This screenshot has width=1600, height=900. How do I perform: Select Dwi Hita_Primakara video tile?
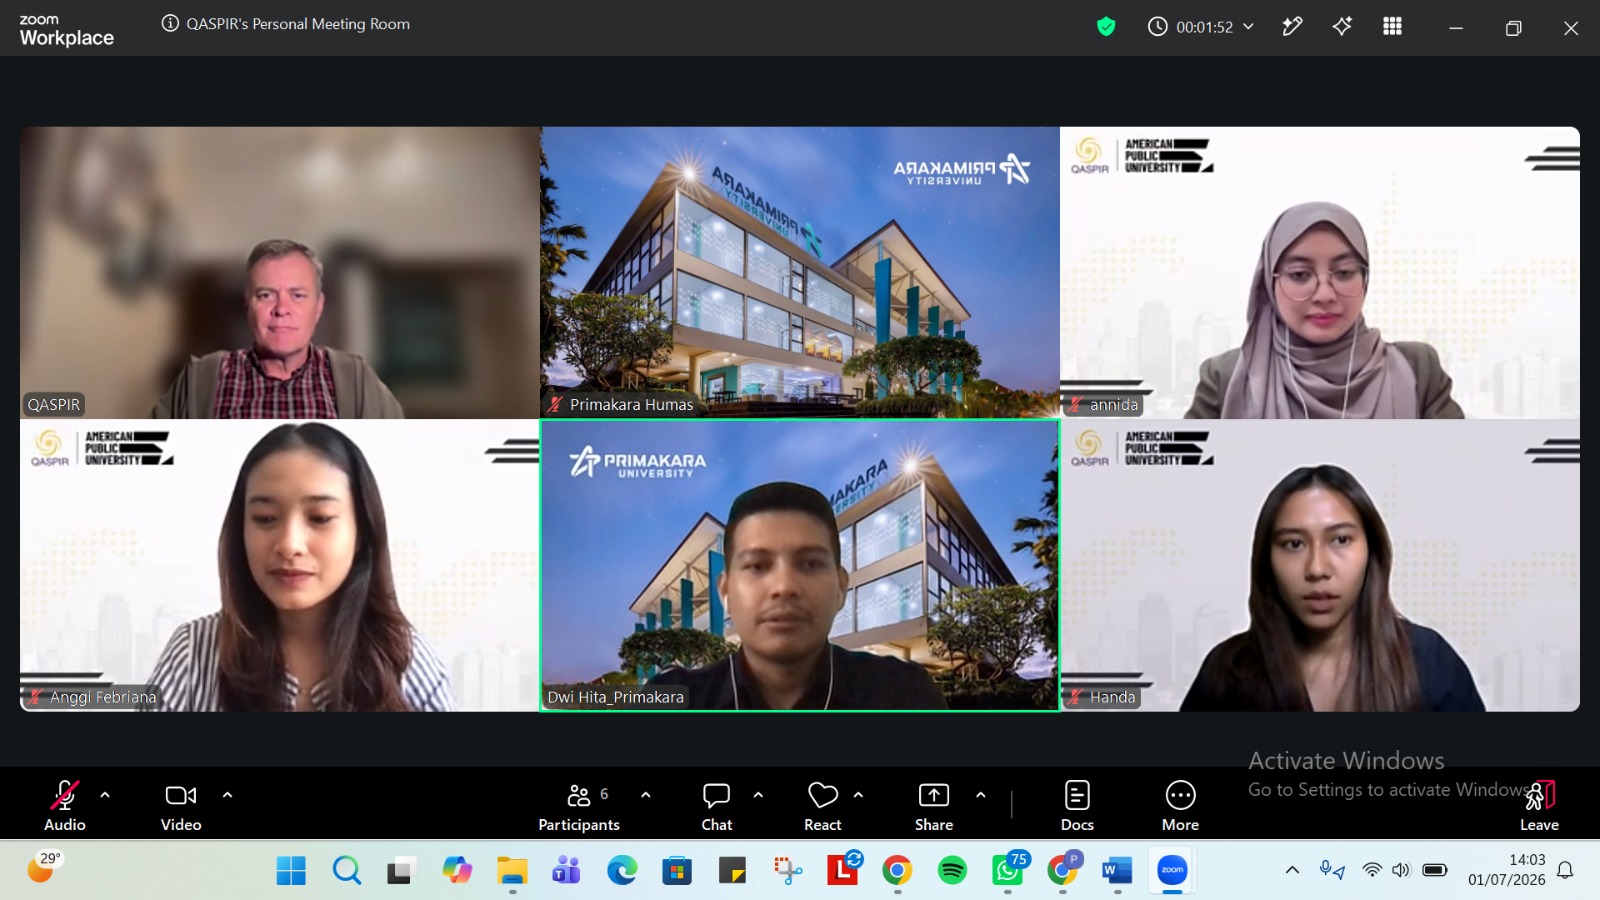[x=800, y=565]
